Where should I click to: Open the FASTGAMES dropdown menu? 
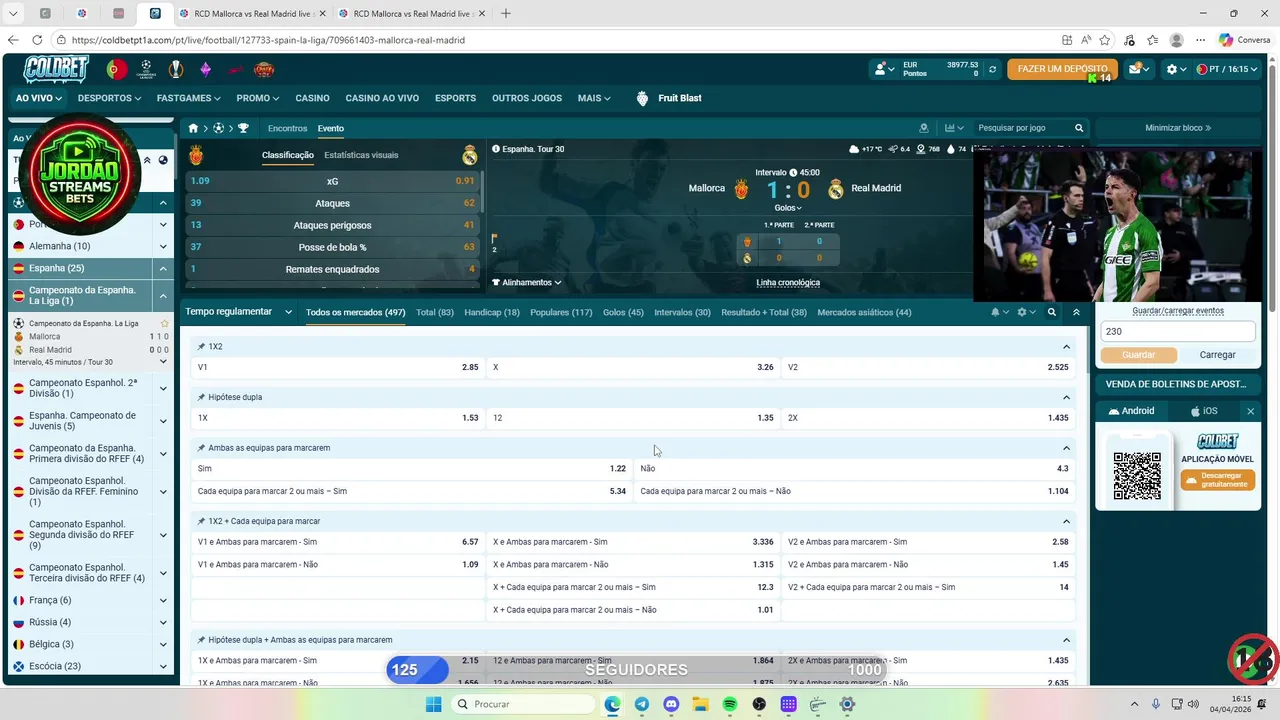[188, 98]
